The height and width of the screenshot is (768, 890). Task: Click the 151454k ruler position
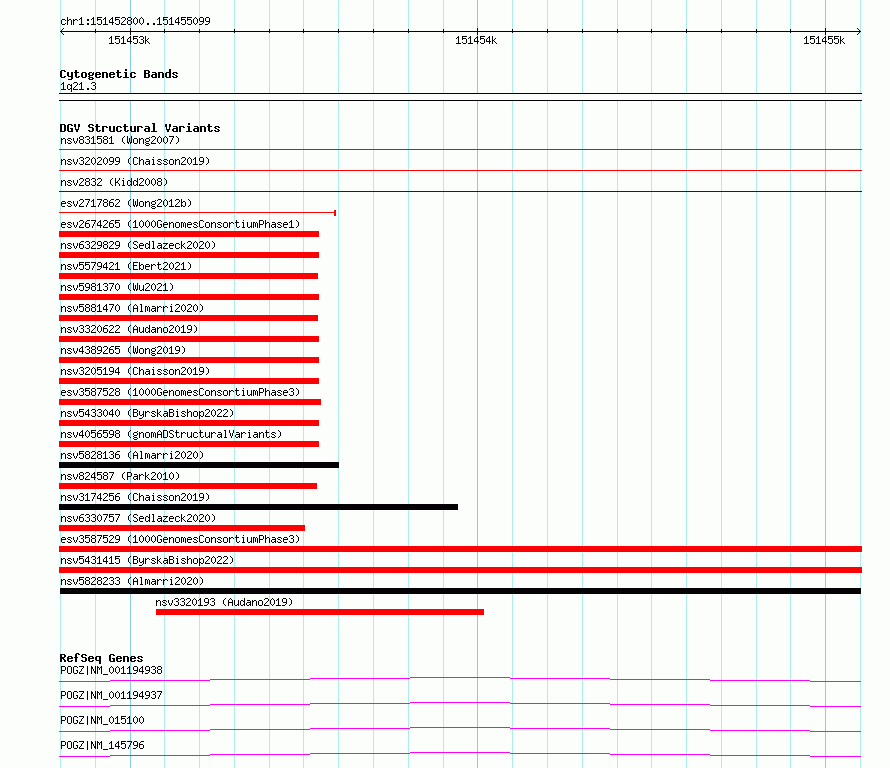pyautogui.click(x=476, y=40)
